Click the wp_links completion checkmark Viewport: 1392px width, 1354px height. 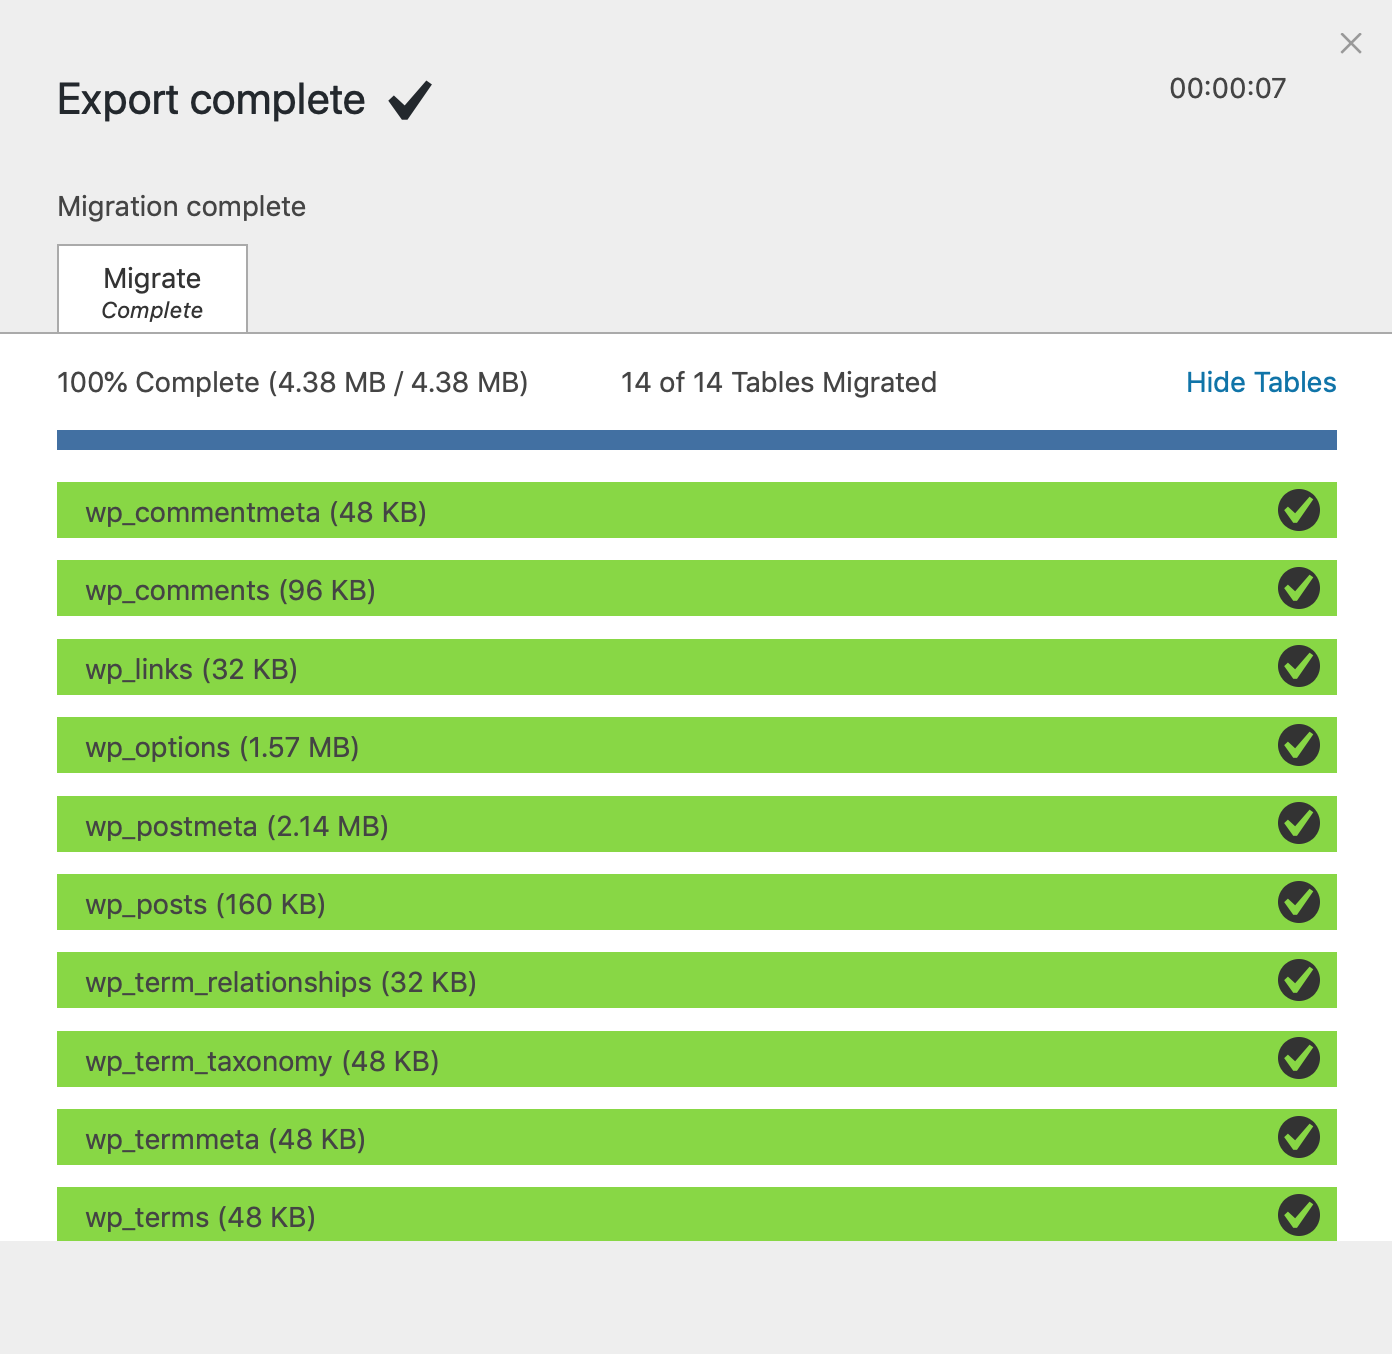coord(1298,667)
